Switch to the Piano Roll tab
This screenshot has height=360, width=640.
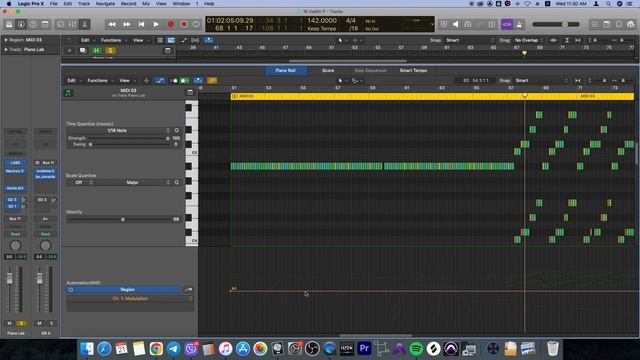click(x=285, y=71)
